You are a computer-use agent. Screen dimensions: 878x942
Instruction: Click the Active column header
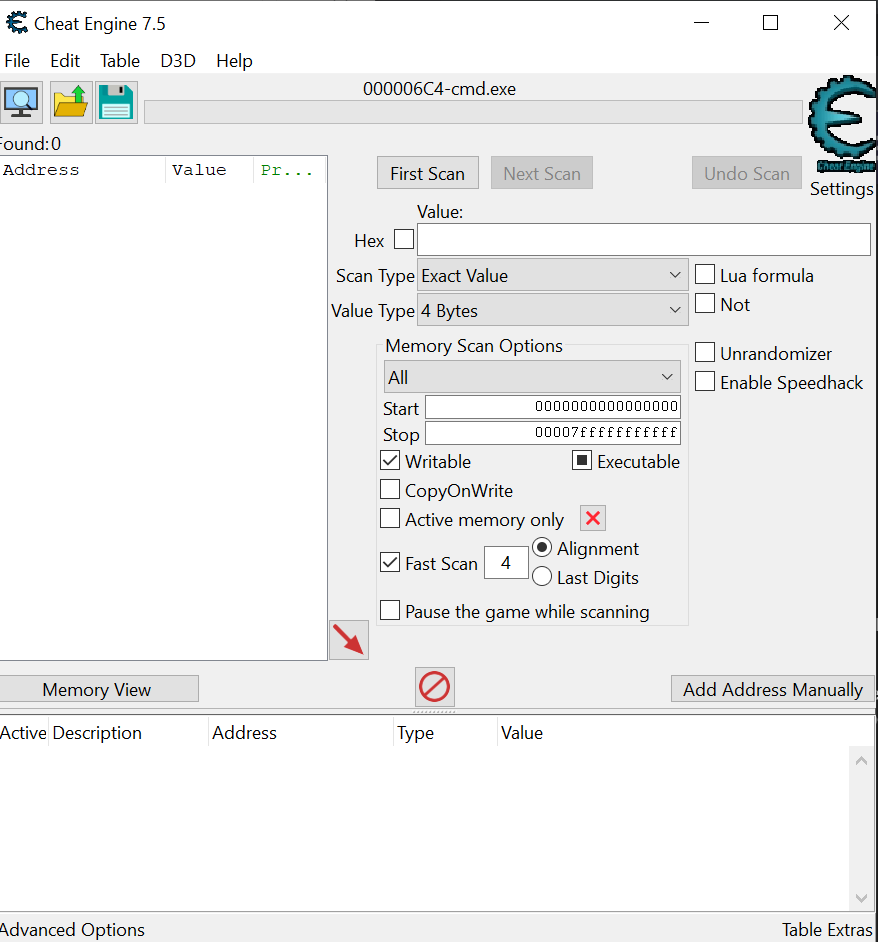23,732
